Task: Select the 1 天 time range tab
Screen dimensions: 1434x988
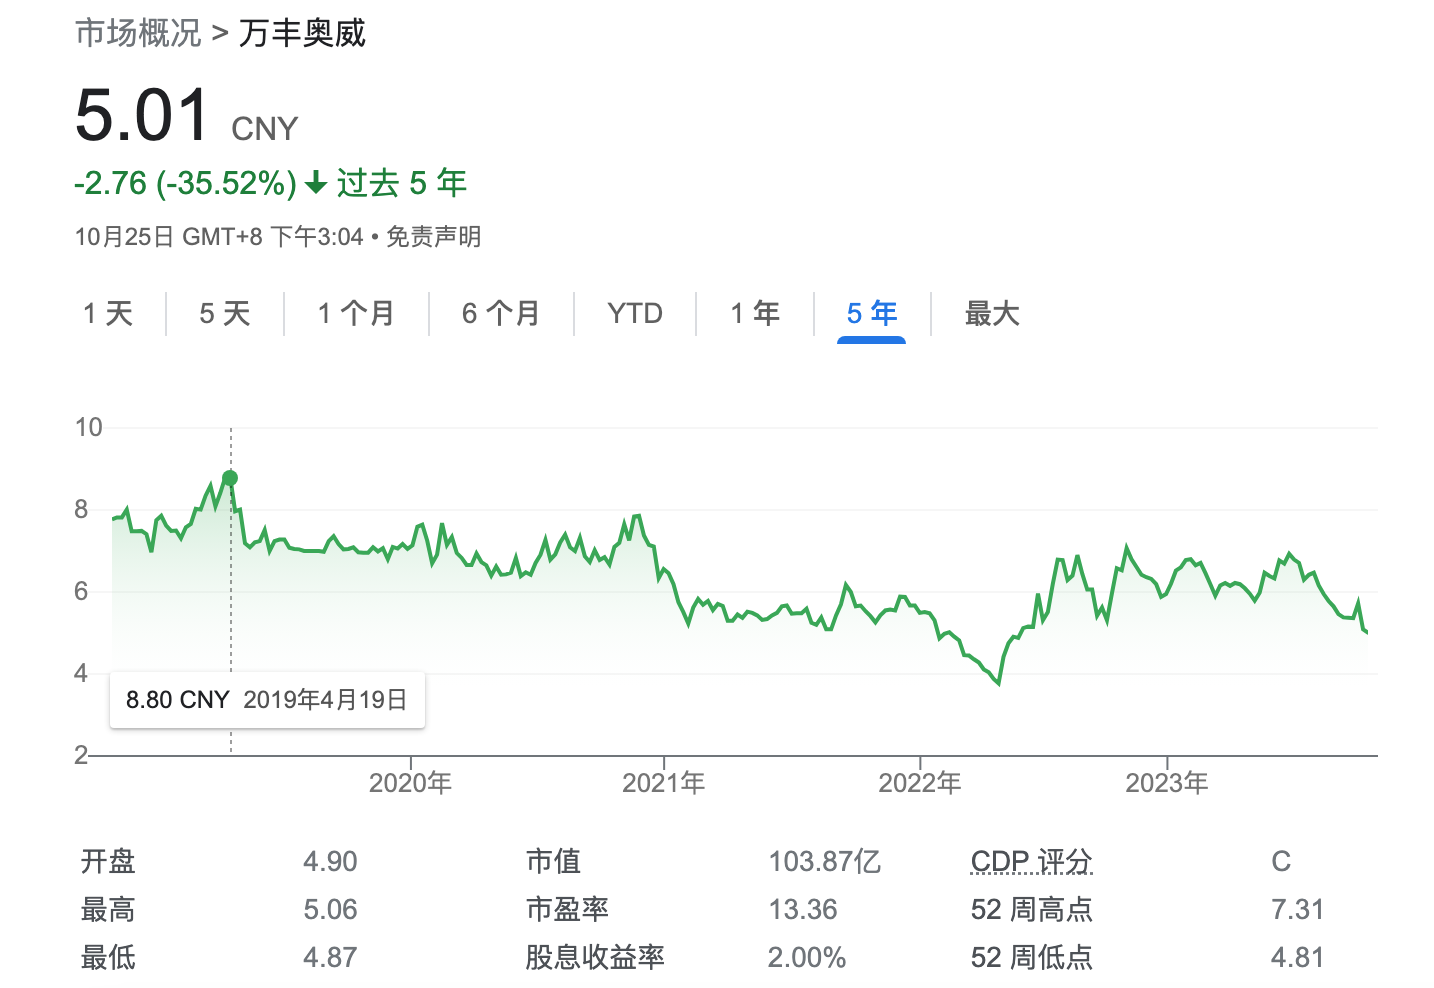Action: [x=108, y=314]
